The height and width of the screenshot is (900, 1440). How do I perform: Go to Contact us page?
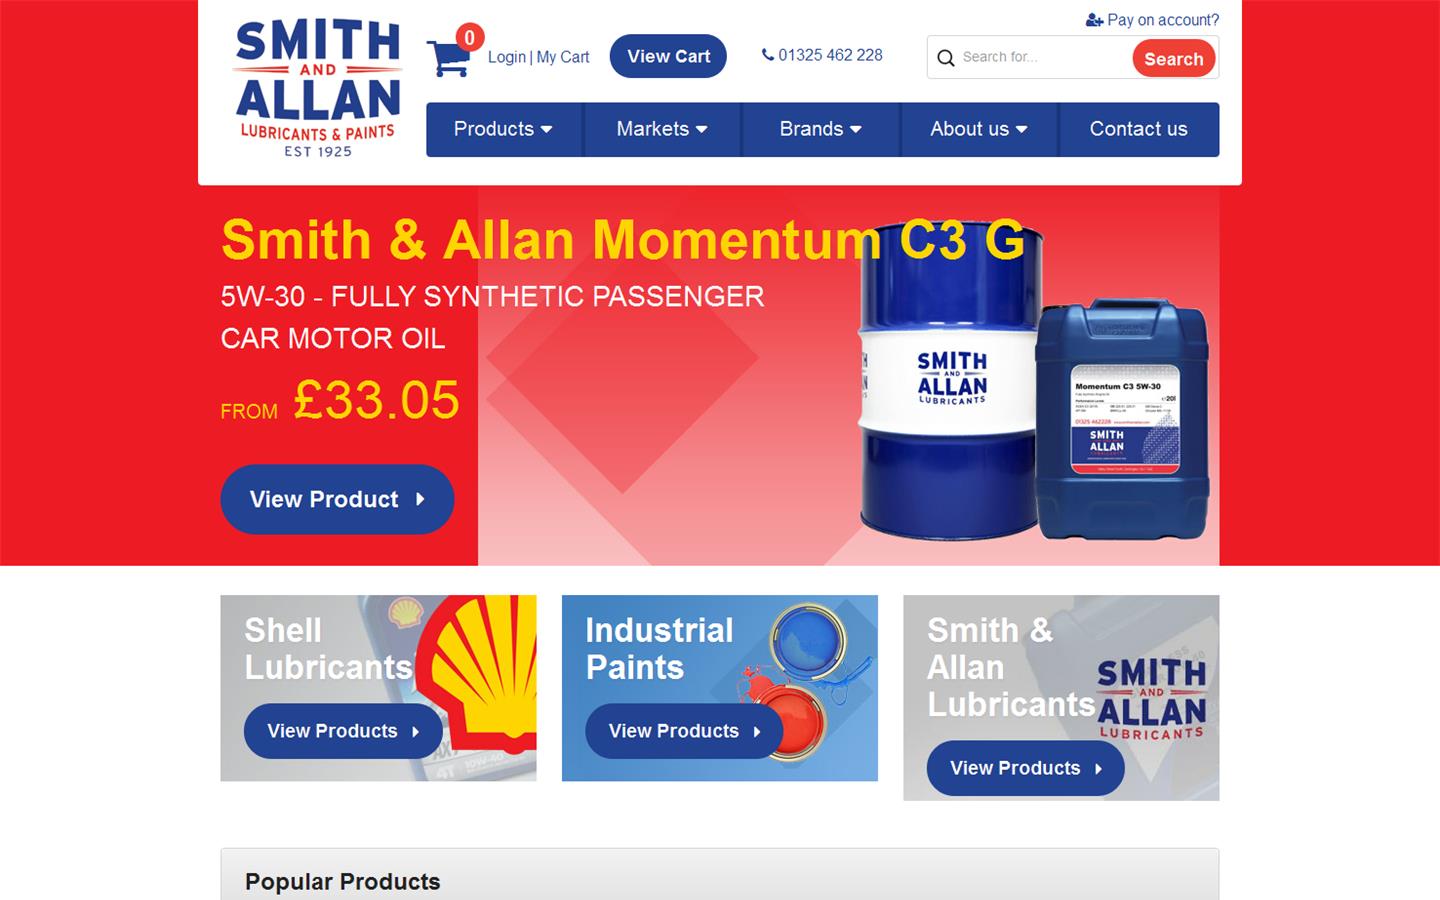click(x=1139, y=129)
